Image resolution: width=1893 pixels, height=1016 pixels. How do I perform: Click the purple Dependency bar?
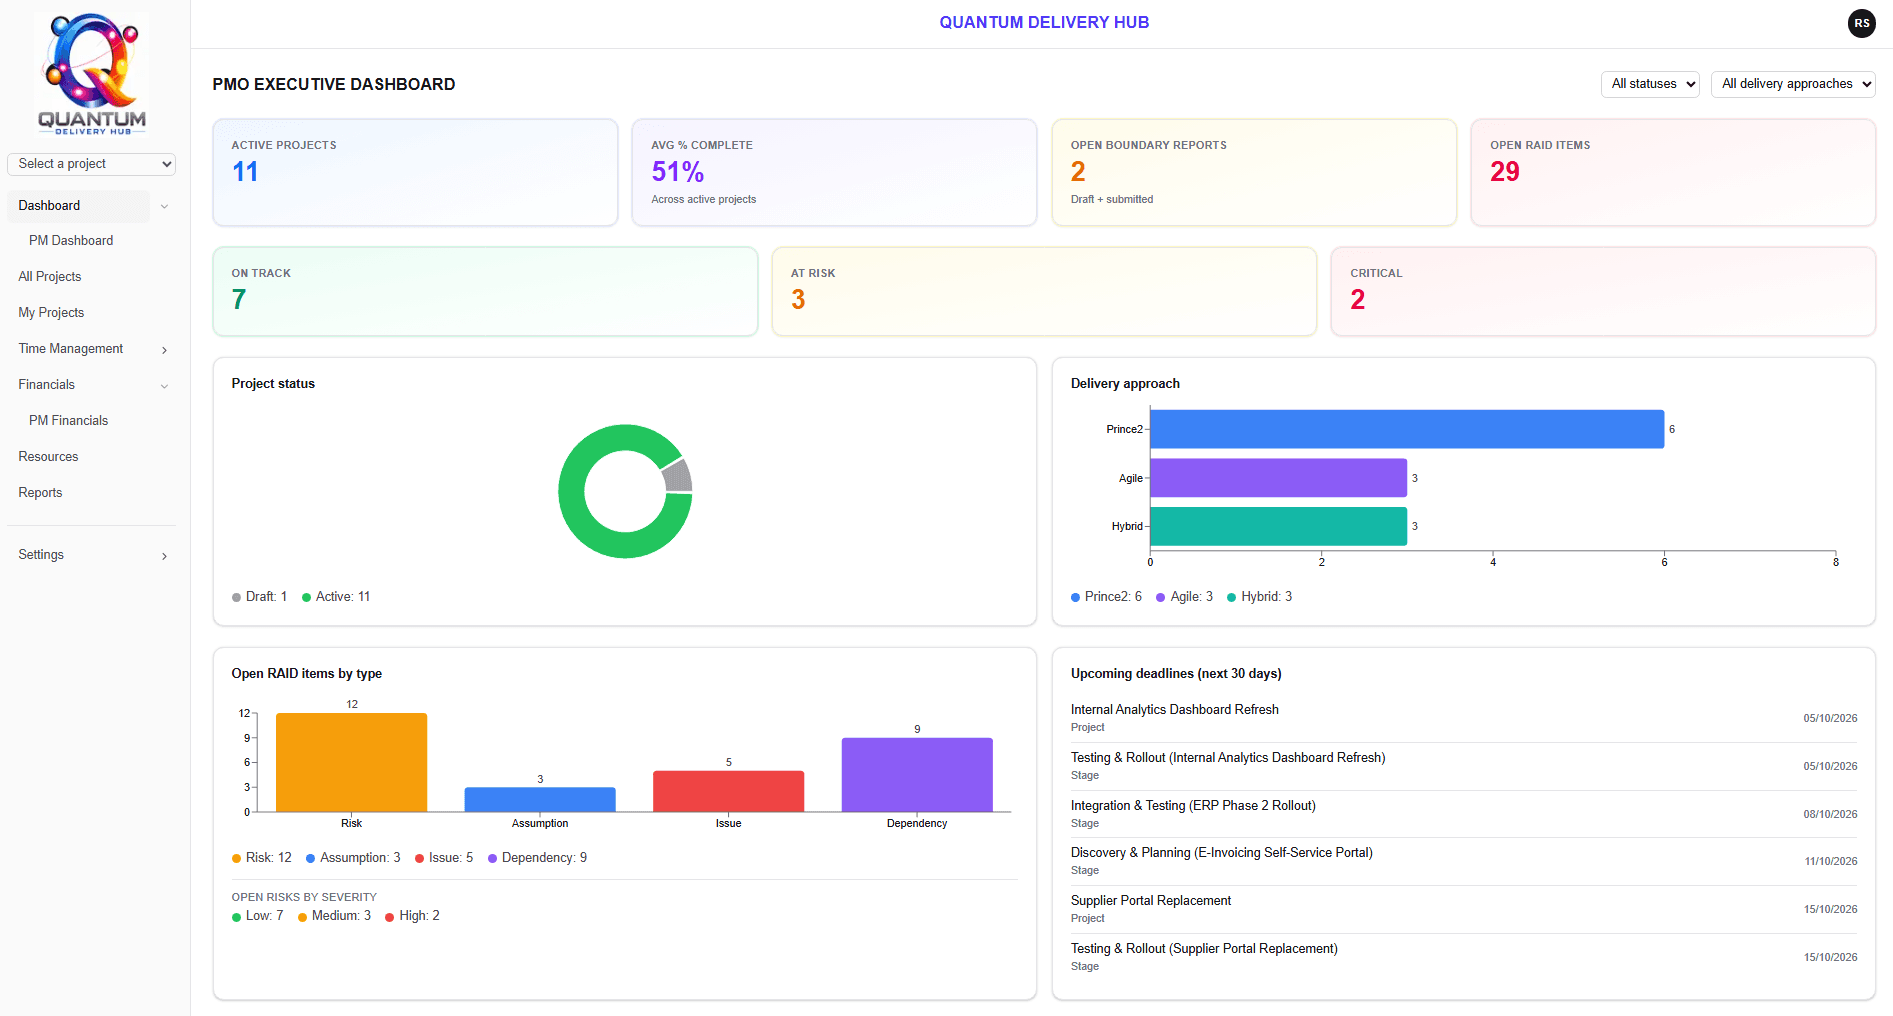pos(917,775)
